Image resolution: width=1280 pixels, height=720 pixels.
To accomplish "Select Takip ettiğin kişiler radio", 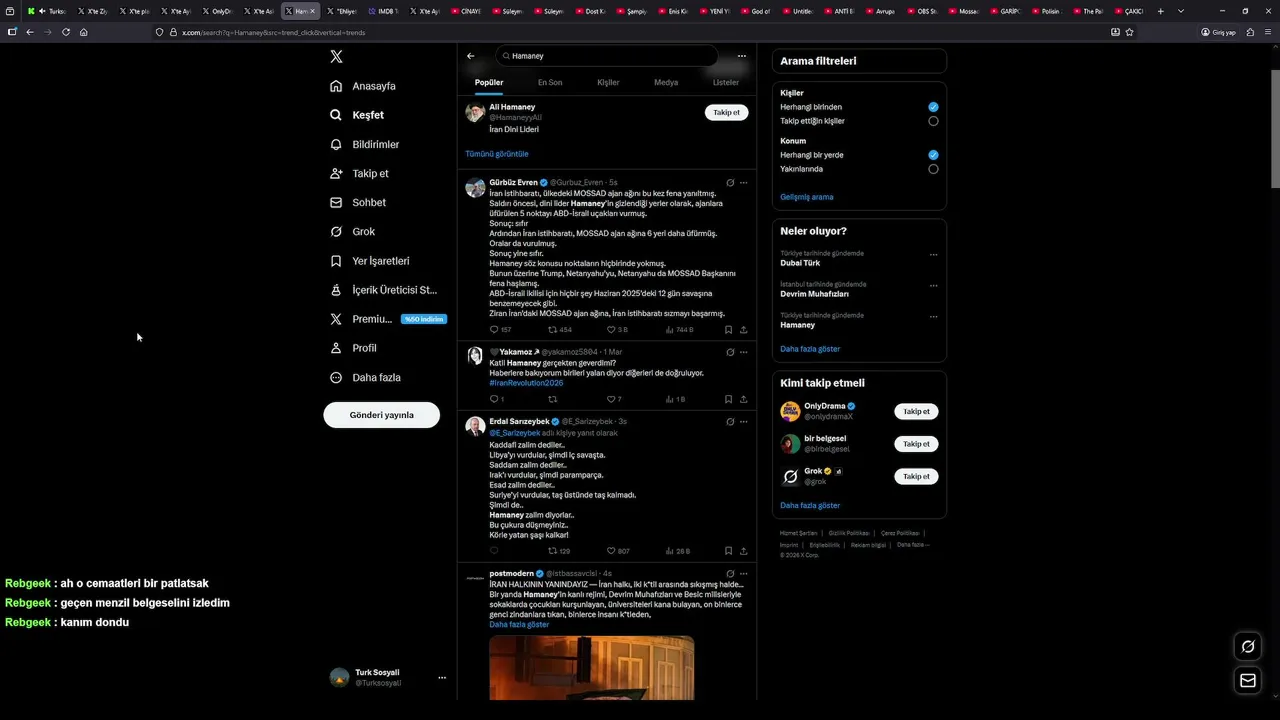I will 933,121.
